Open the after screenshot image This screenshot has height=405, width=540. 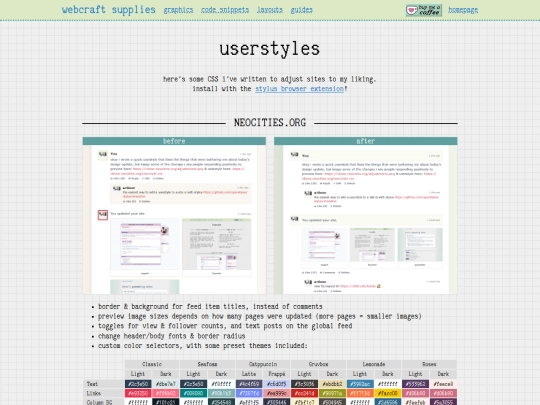pyautogui.click(x=366, y=220)
